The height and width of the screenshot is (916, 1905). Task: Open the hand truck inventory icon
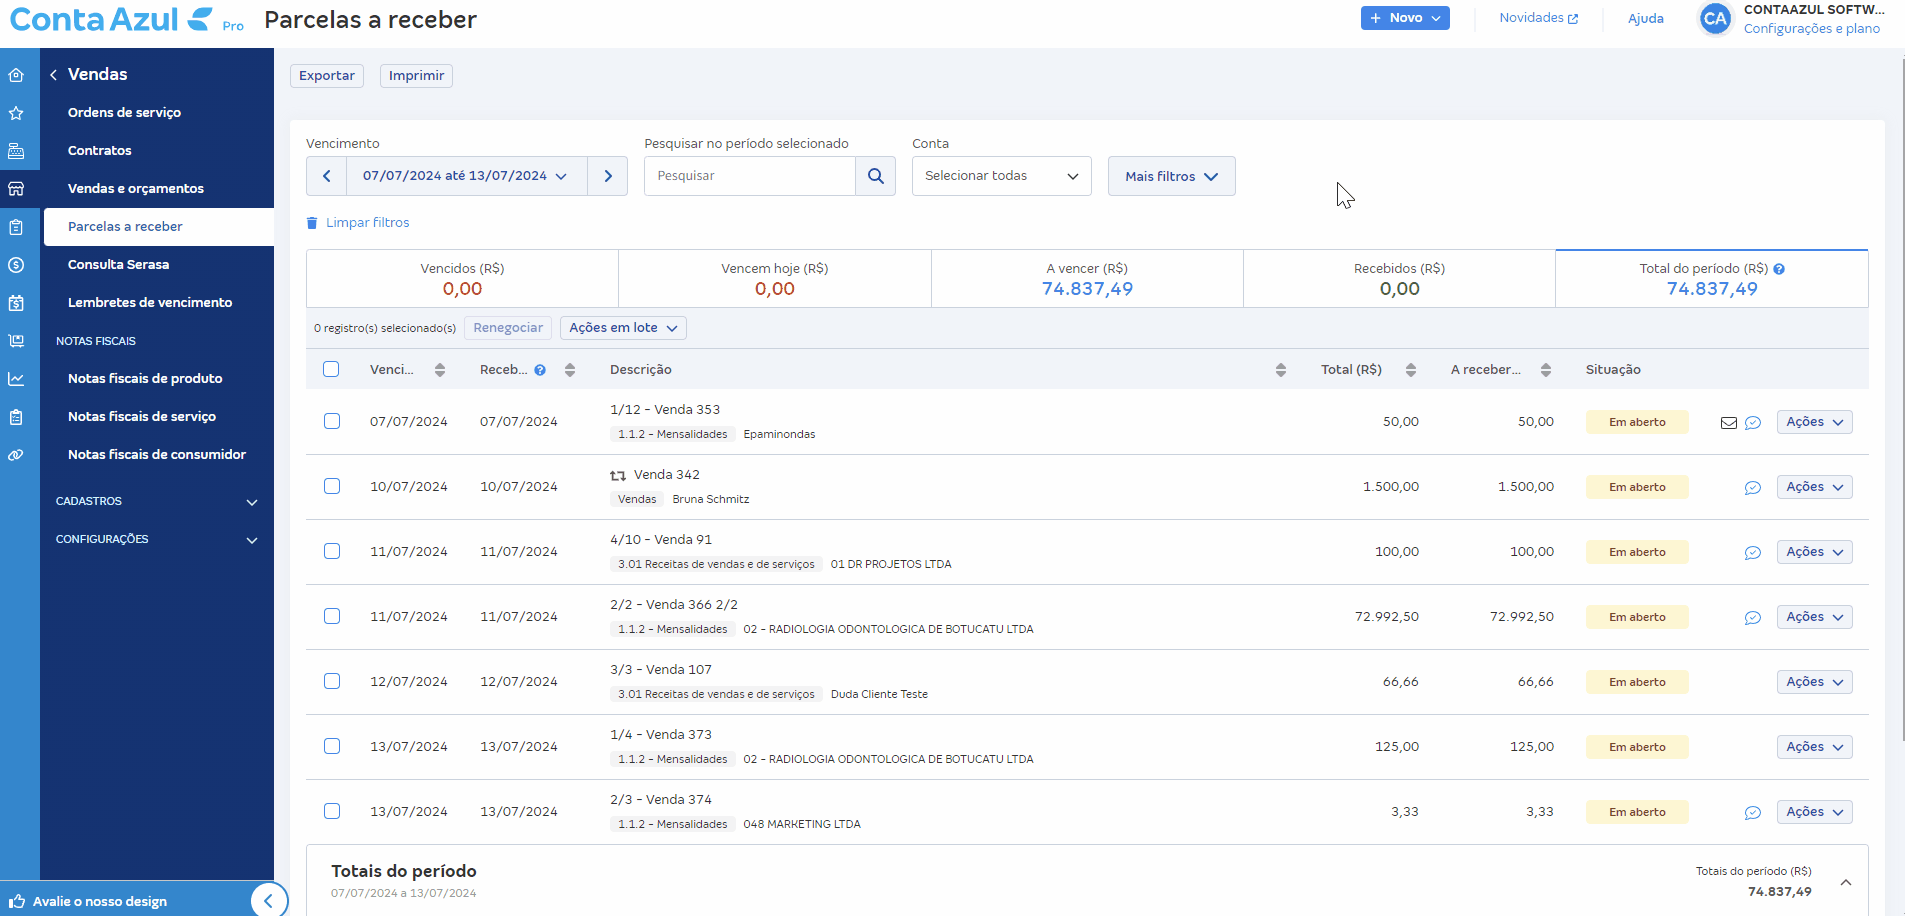pos(16,341)
